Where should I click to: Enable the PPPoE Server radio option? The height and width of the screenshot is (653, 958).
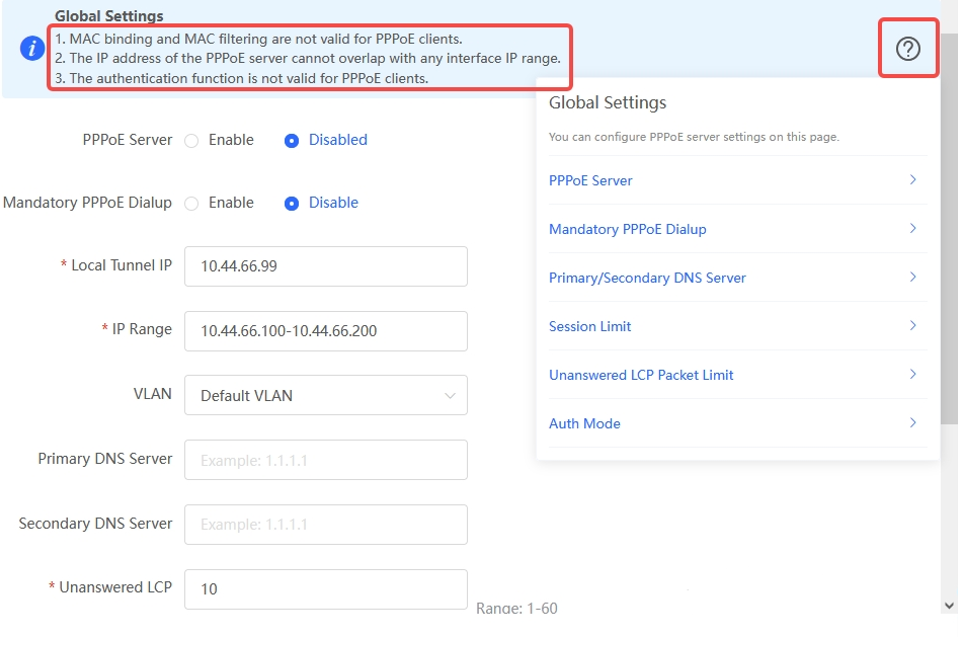coord(192,141)
